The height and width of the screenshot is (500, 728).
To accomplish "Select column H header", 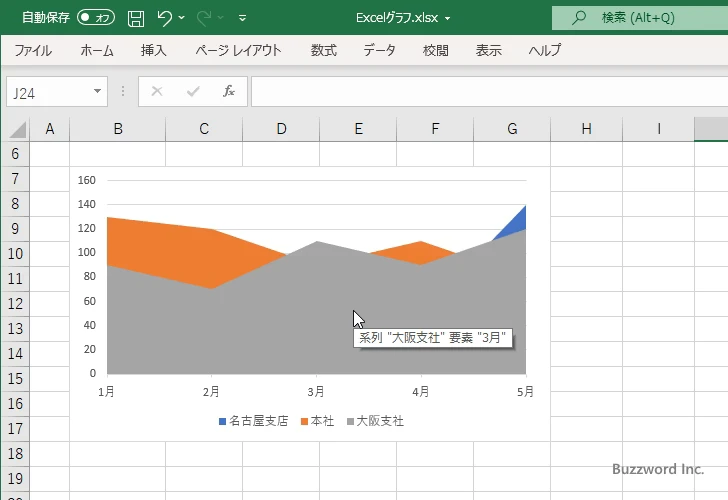I will click(x=586, y=129).
